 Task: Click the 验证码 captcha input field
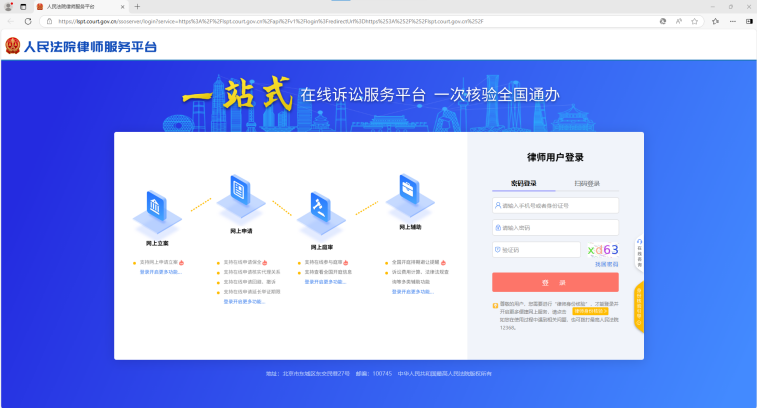536,250
